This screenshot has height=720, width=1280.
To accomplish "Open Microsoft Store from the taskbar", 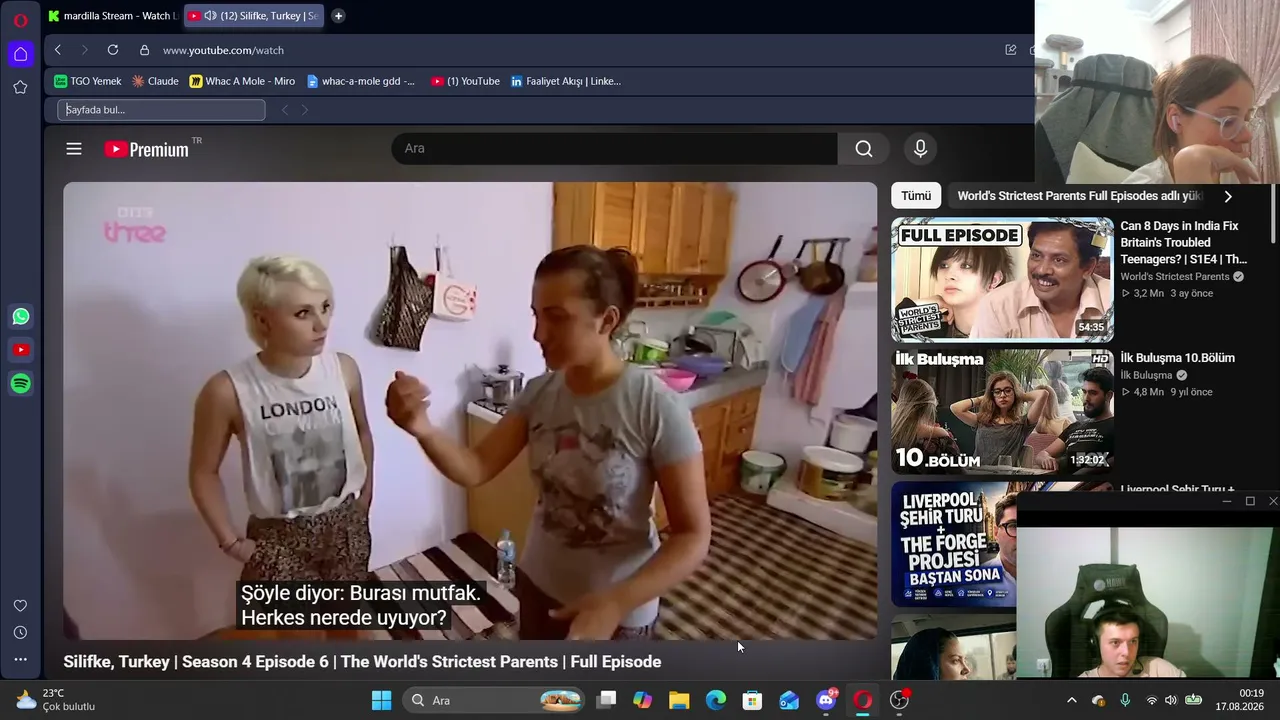I will (752, 700).
